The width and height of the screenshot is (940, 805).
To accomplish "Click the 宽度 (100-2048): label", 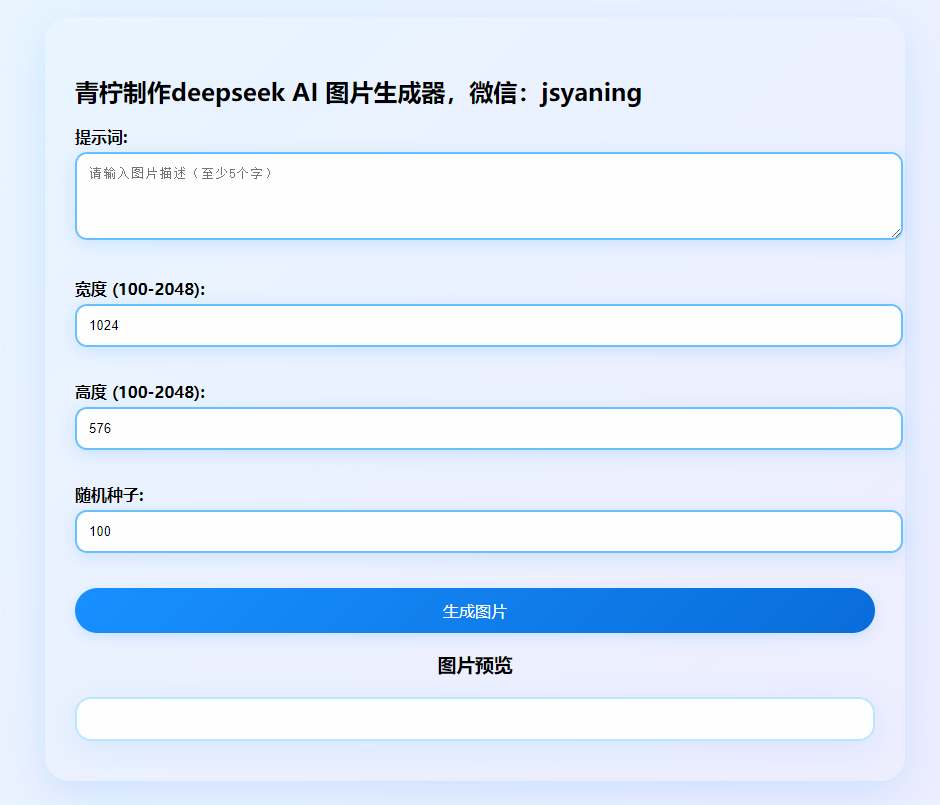I will point(140,290).
